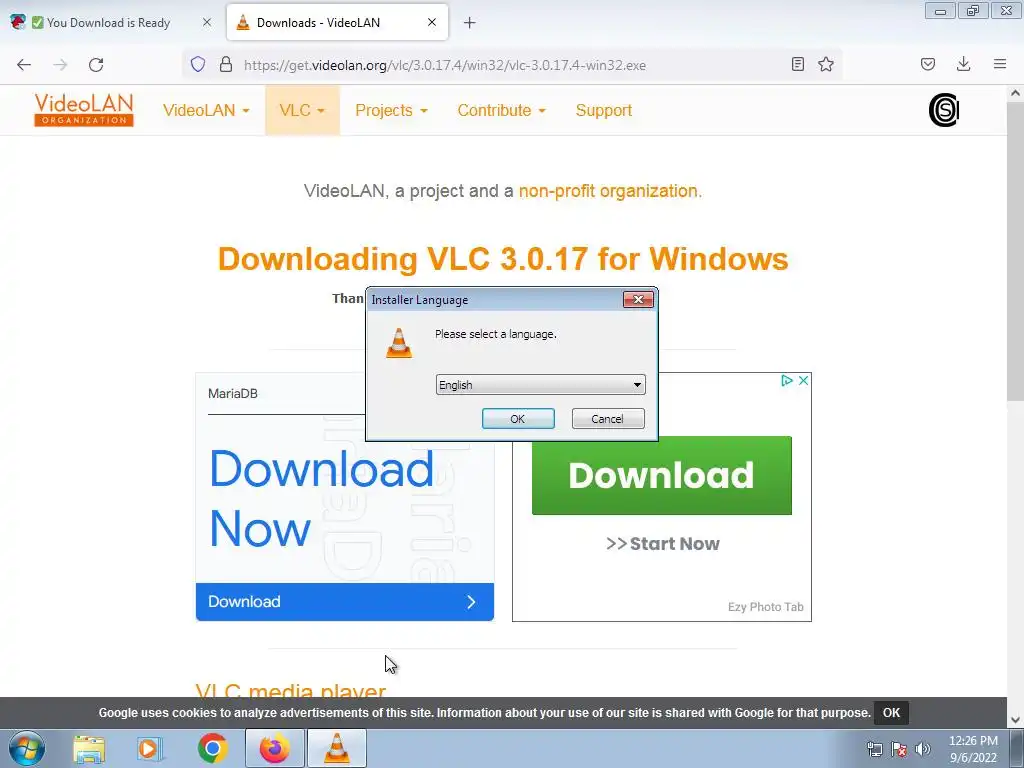Screen dimensions: 1024x768
Task: Click the MariaDB advertiser label
Action: click(x=232, y=393)
